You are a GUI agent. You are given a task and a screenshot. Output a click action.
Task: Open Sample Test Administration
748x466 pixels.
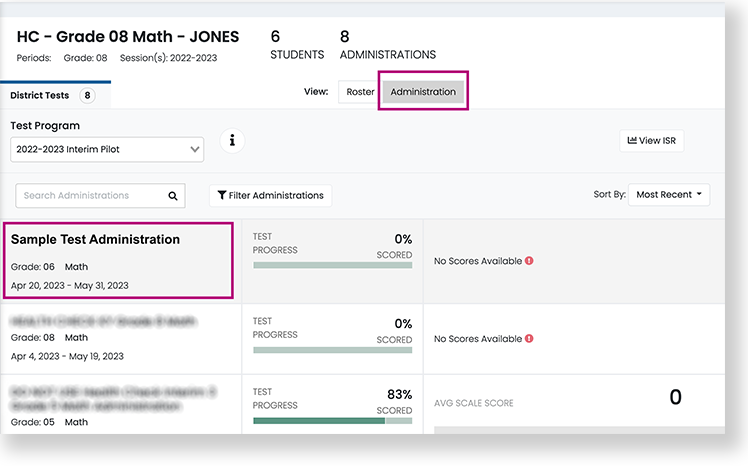[95, 240]
